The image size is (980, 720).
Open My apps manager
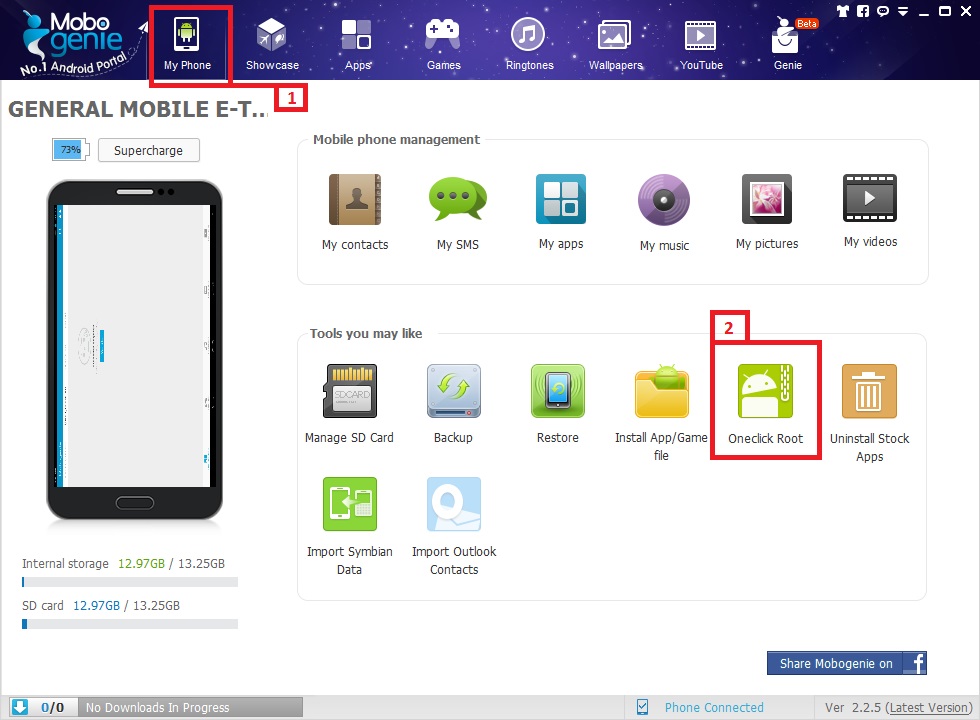(560, 201)
